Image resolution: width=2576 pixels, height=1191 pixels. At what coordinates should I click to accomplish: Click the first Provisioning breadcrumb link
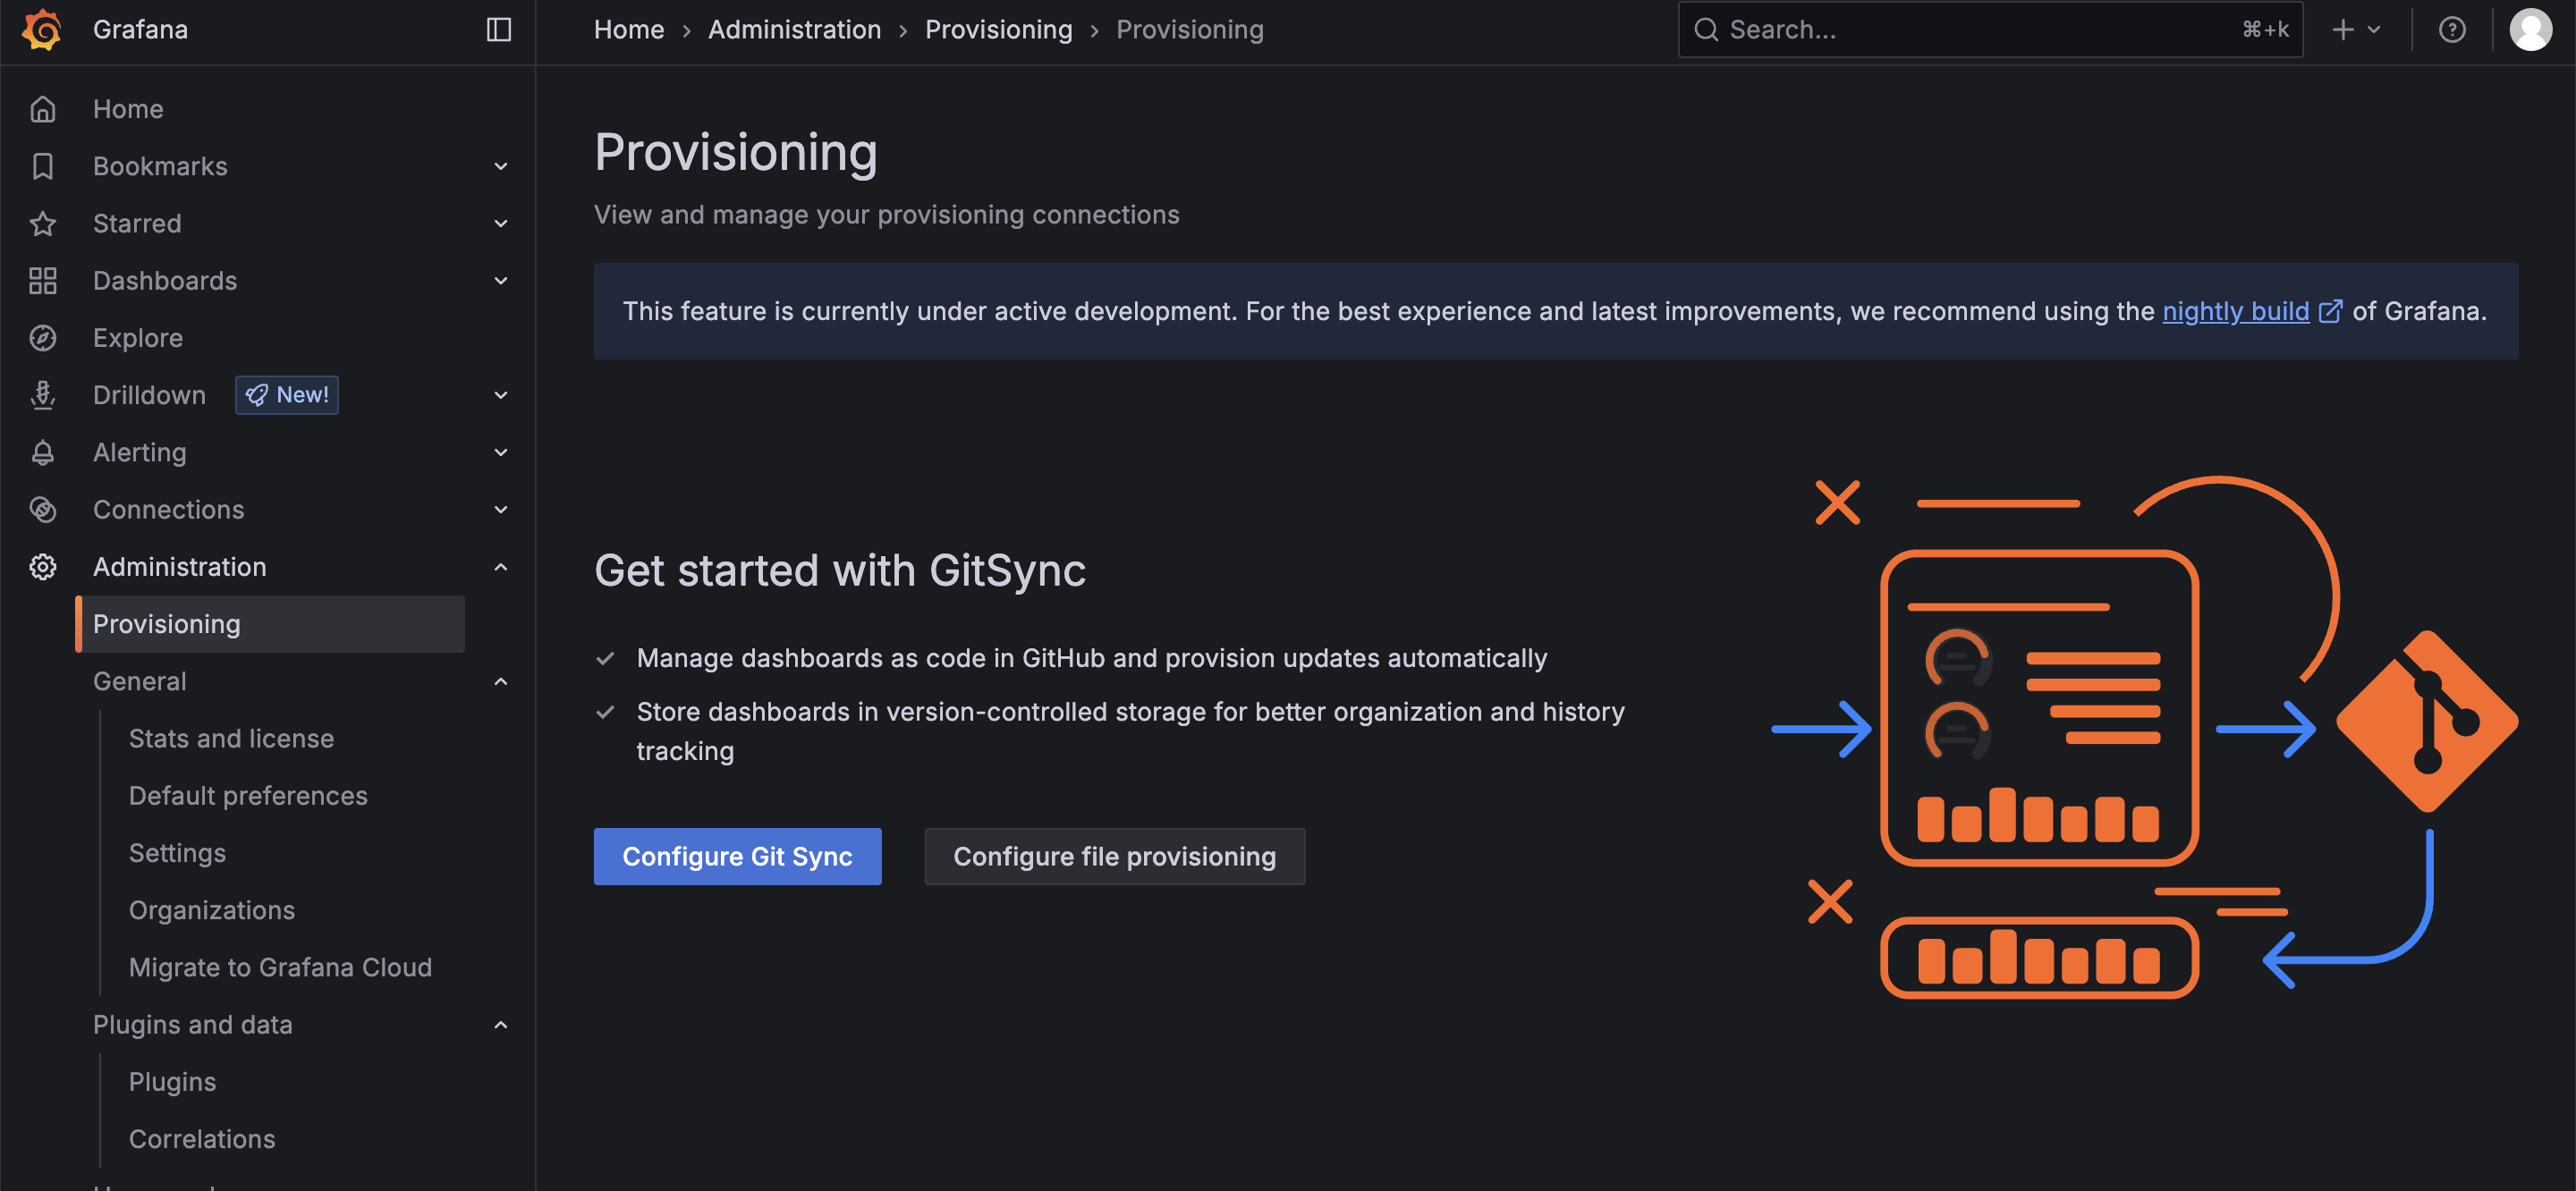[998, 29]
